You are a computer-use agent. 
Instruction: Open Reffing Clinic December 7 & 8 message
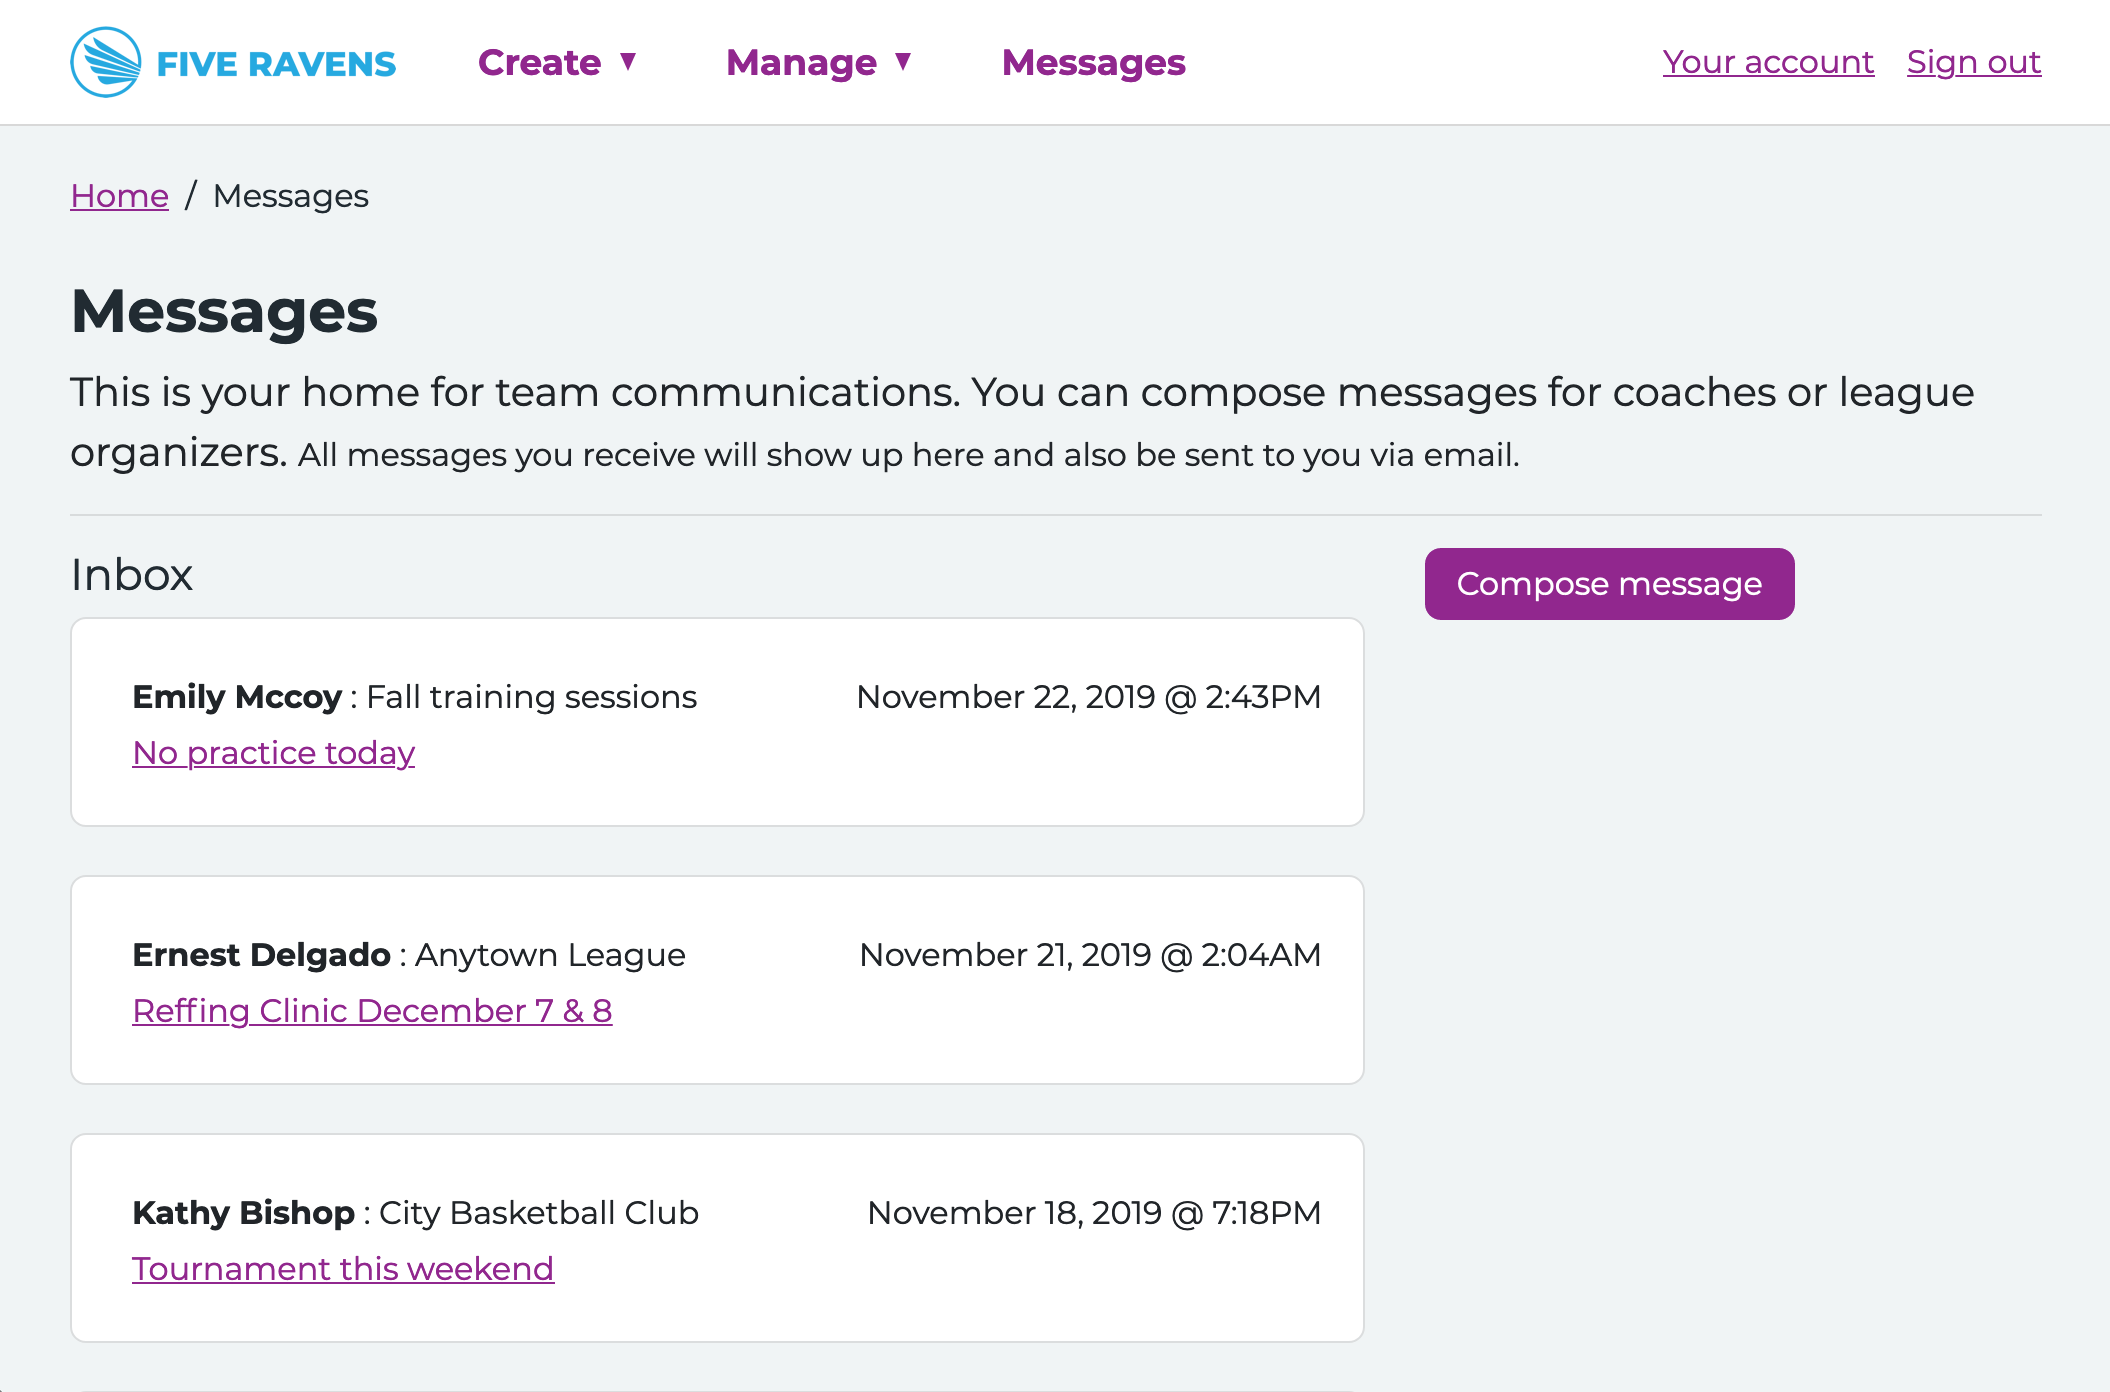372,1011
